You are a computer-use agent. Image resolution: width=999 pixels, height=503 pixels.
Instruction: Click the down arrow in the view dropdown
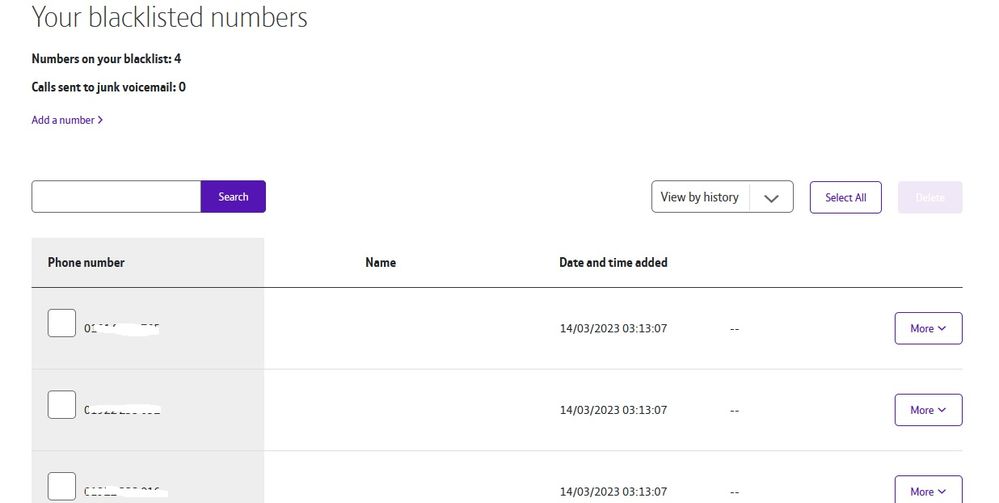[770, 198]
